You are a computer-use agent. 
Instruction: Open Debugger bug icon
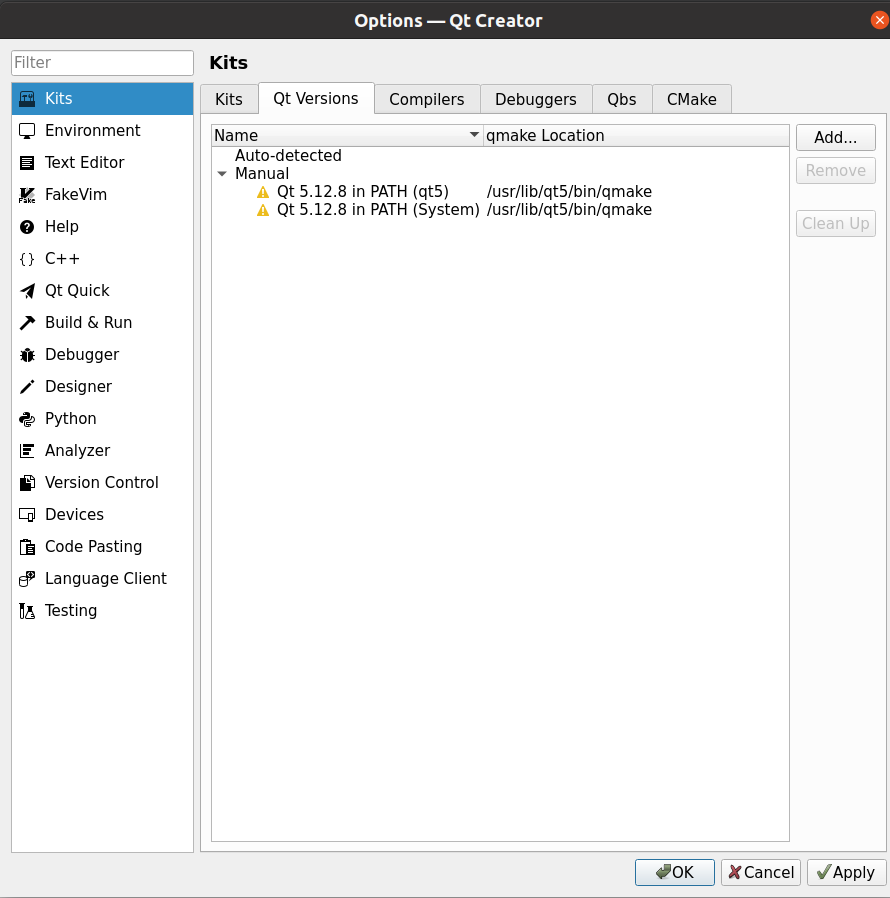click(x=27, y=355)
